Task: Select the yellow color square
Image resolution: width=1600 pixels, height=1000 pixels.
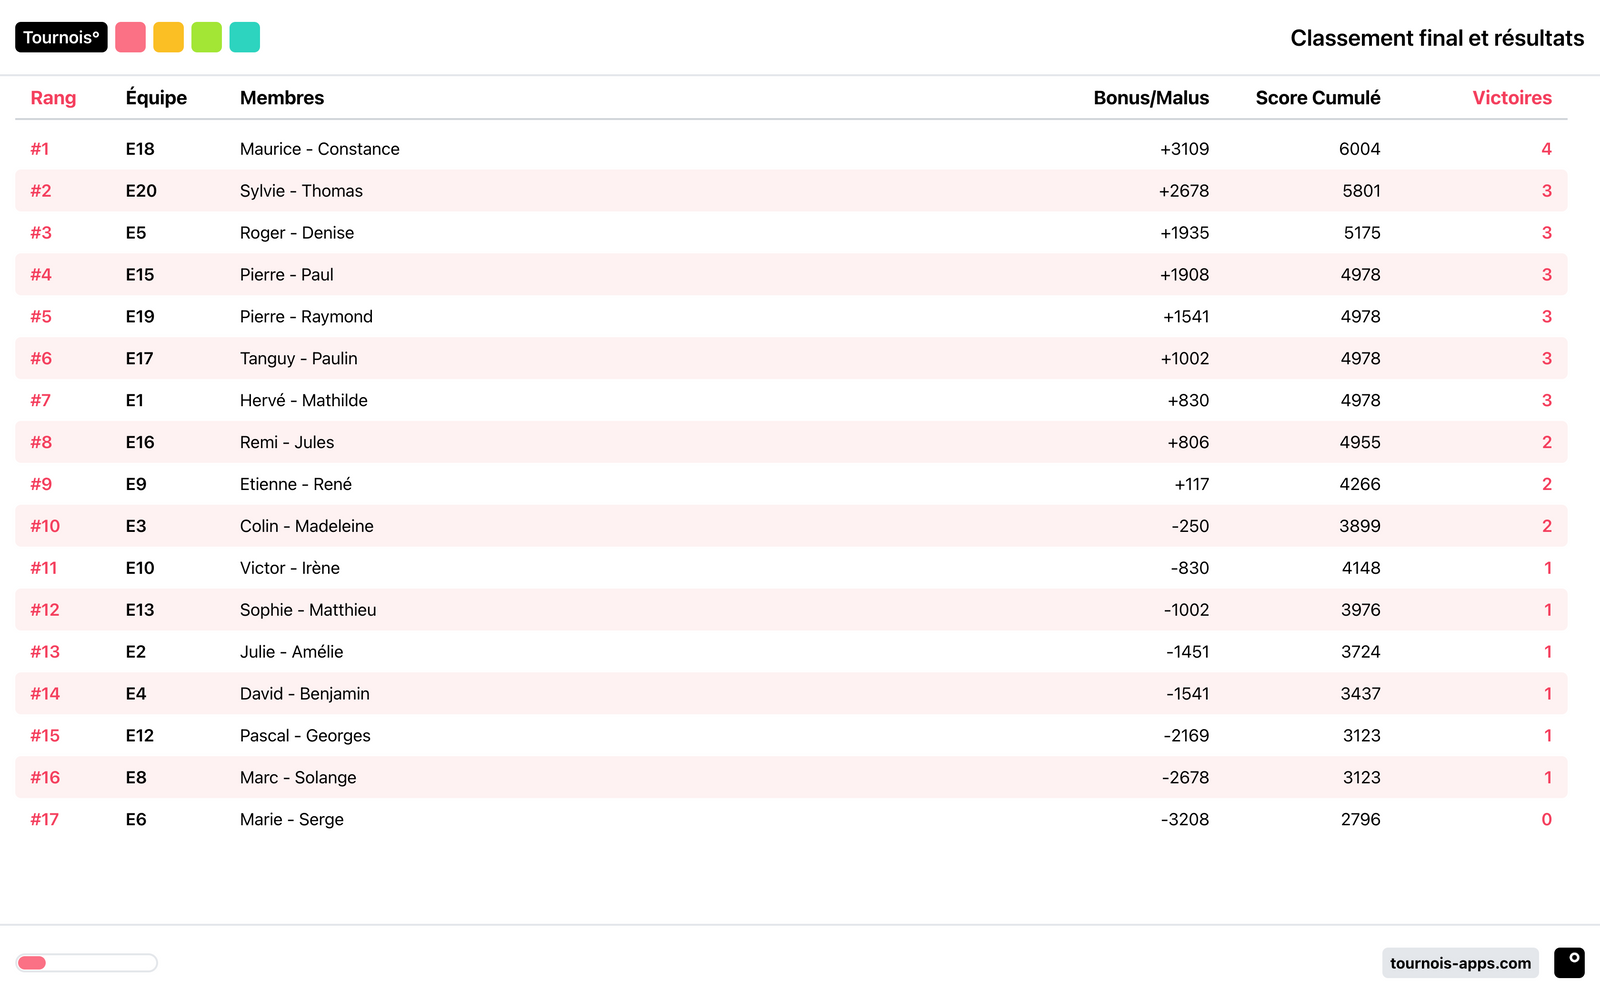Action: pos(168,37)
